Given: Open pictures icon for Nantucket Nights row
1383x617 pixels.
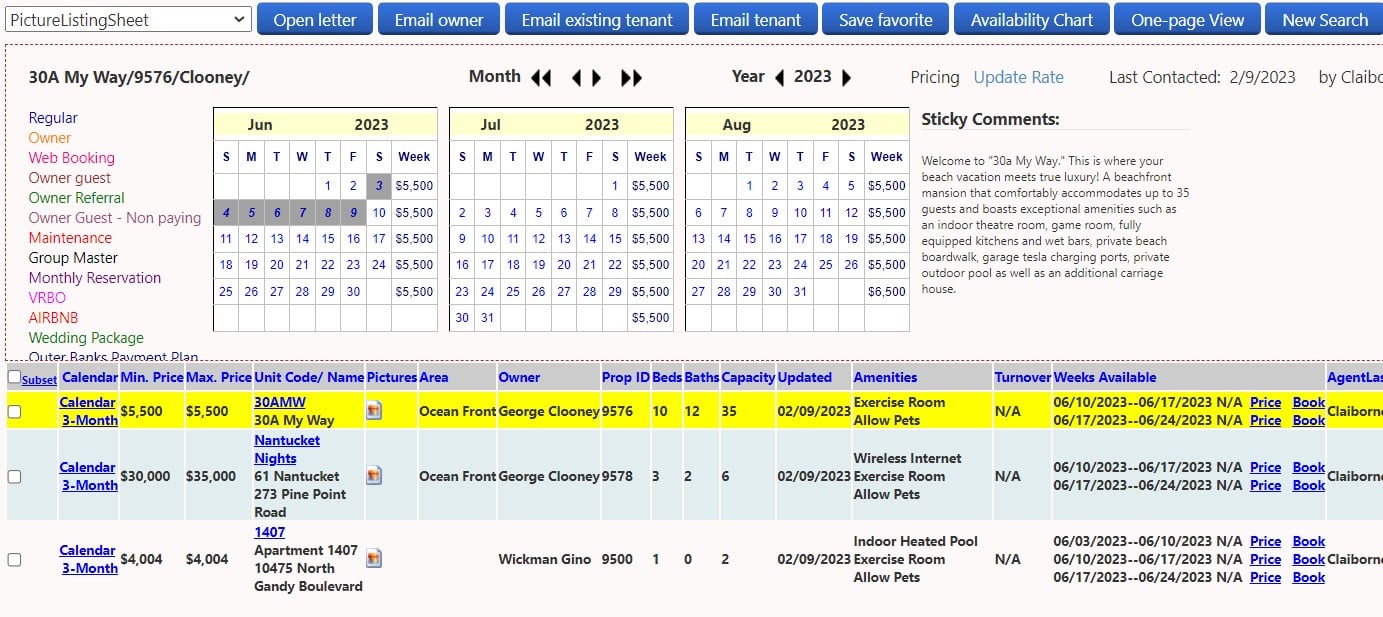Looking at the screenshot, I should [374, 476].
